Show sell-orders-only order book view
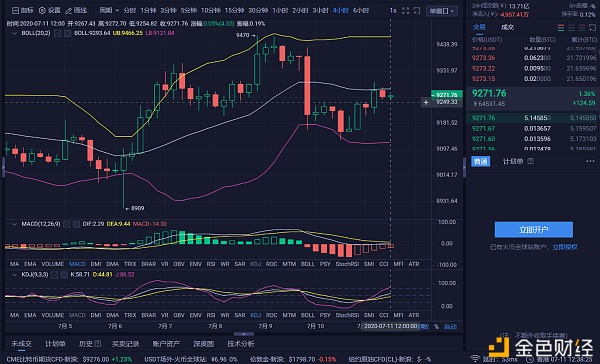 (582, 28)
